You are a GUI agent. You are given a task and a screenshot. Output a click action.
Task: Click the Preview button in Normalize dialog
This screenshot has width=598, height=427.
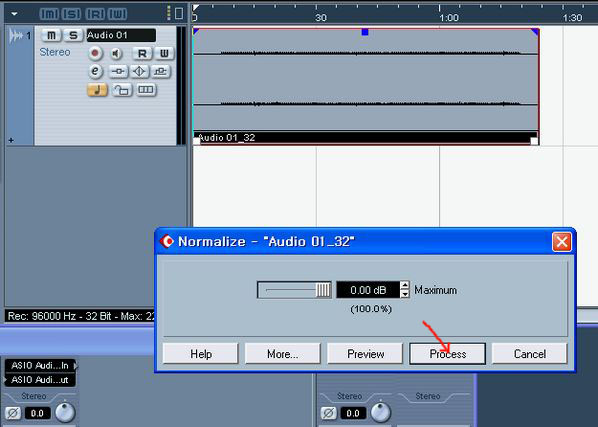point(365,354)
